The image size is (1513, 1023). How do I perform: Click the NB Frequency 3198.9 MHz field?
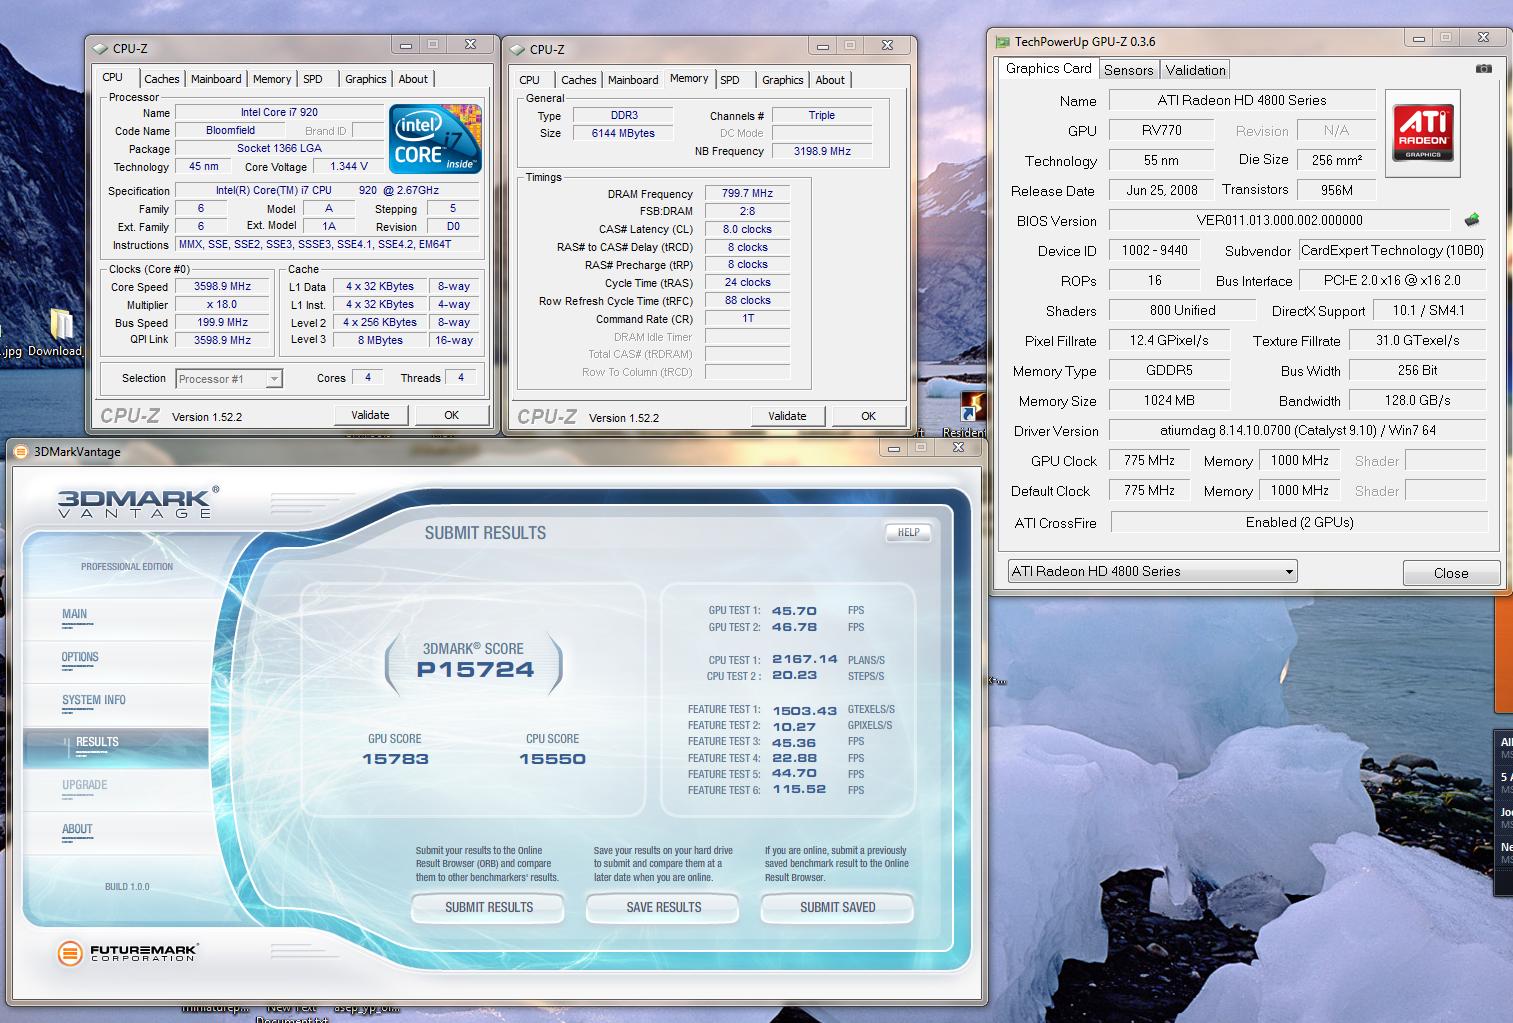[x=822, y=151]
